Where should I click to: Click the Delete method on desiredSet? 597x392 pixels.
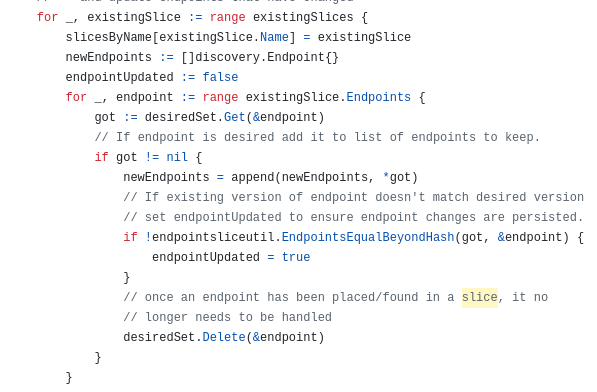[x=224, y=337]
